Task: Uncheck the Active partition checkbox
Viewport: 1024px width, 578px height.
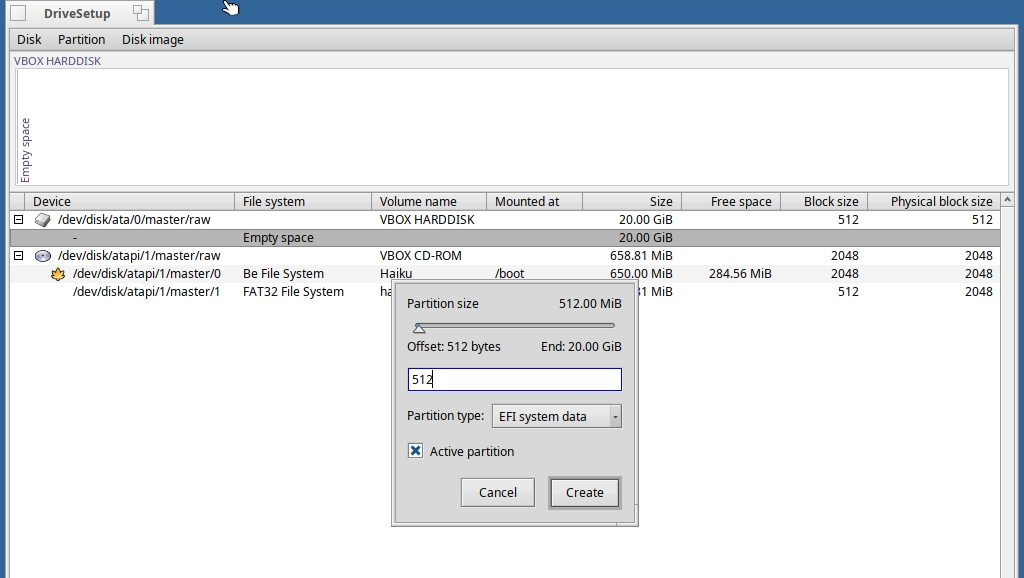Action: 416,452
